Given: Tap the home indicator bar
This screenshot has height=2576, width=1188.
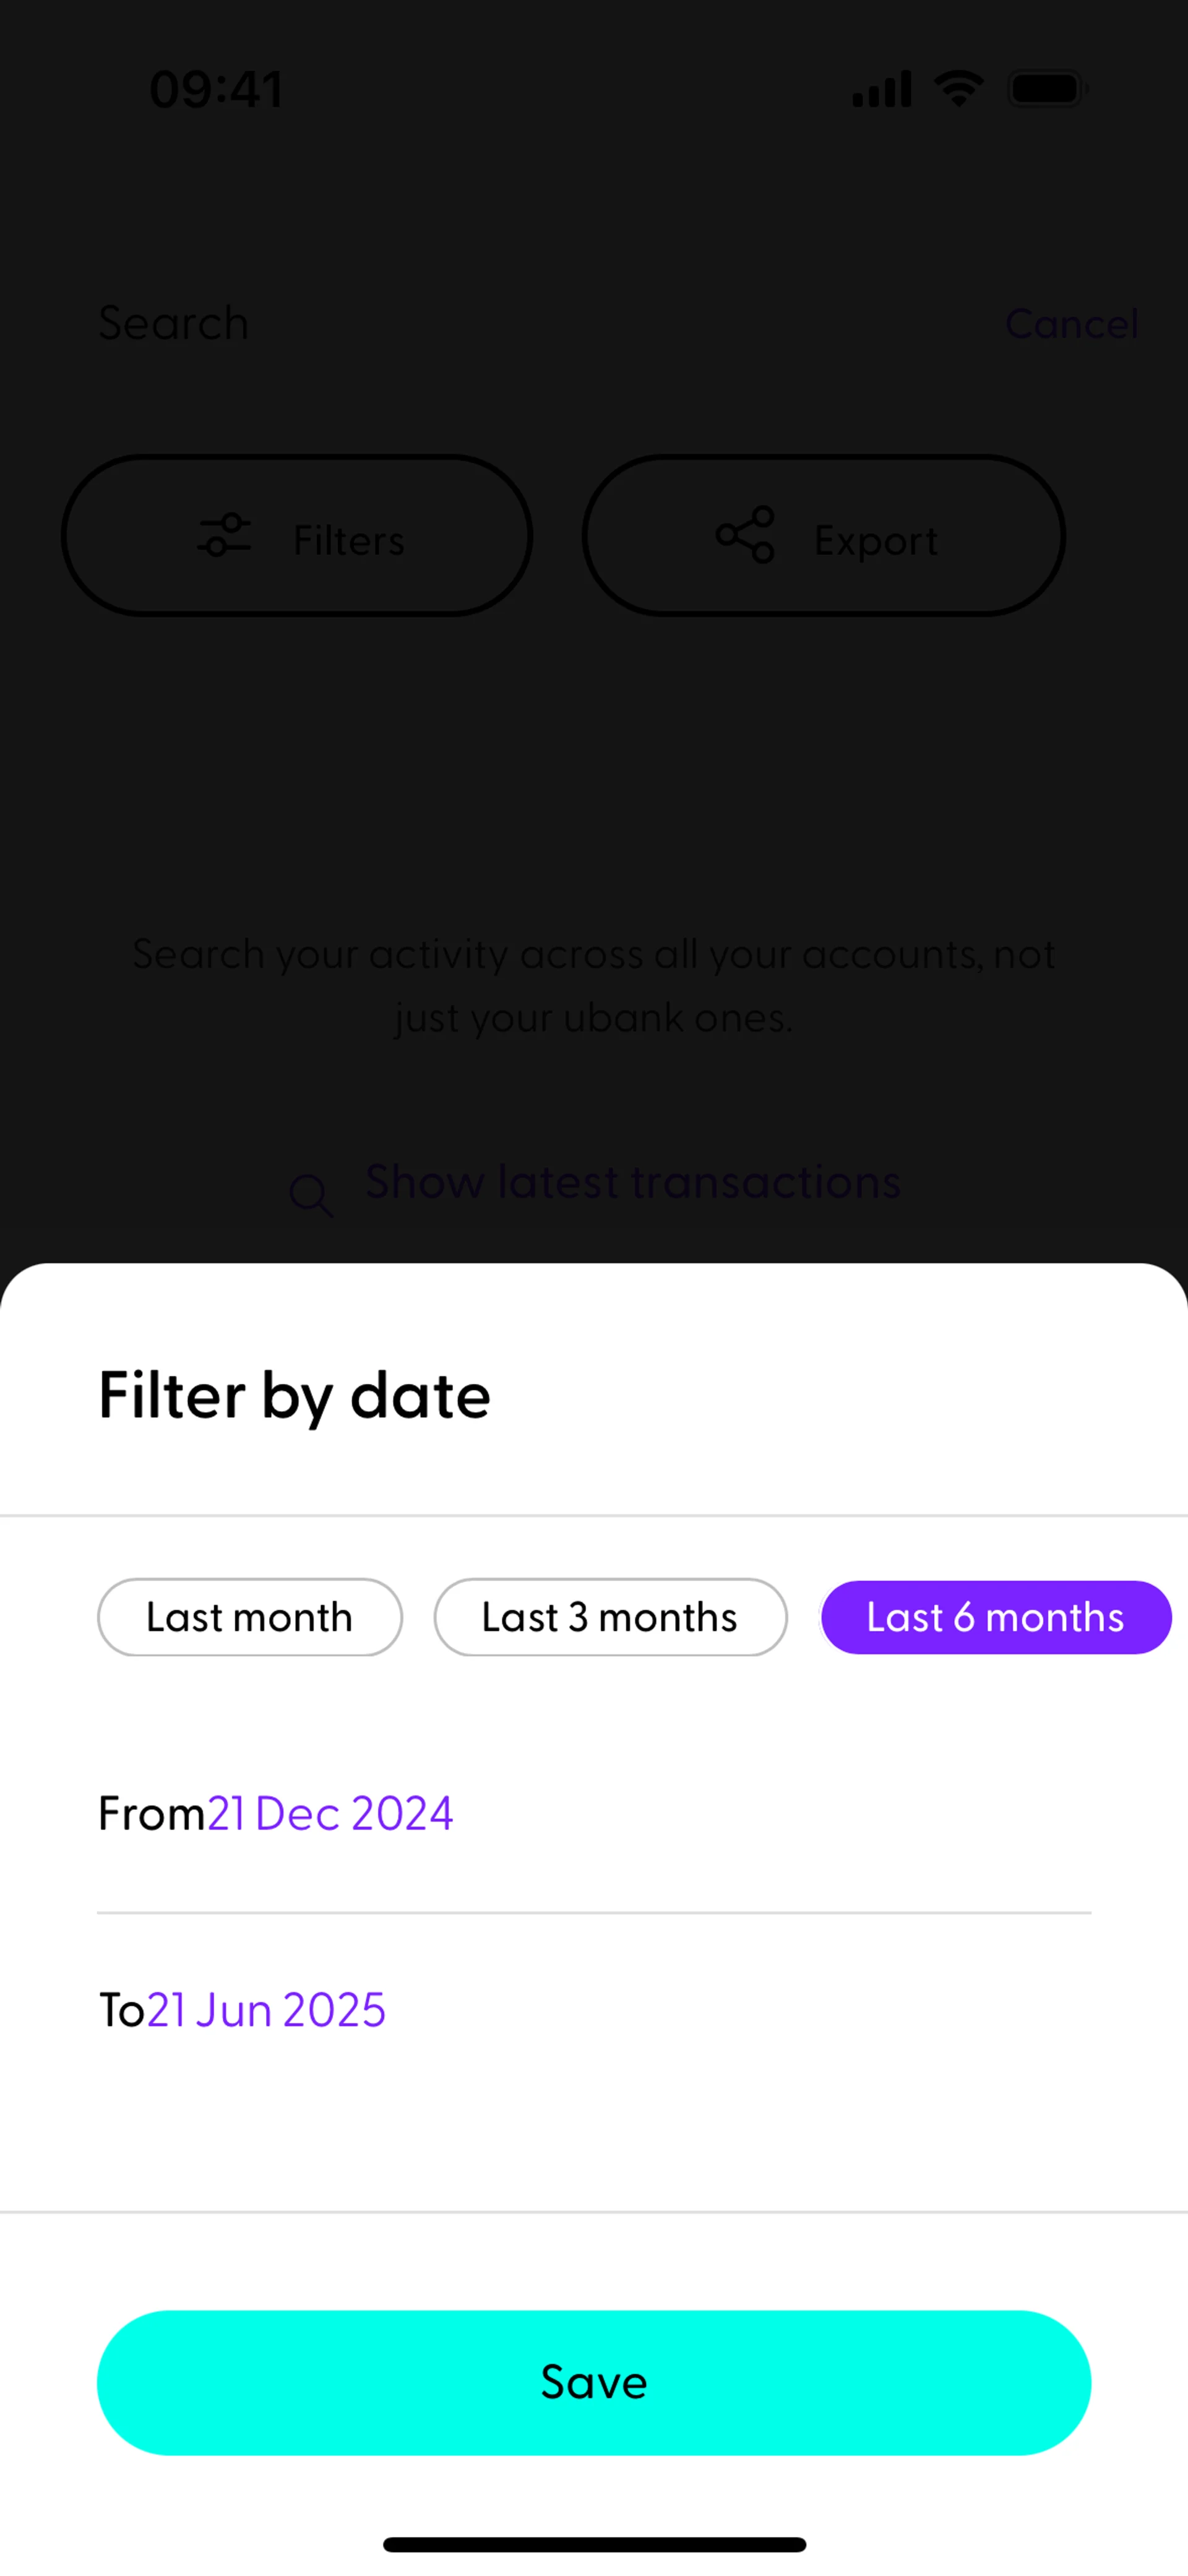Looking at the screenshot, I should (x=594, y=2544).
